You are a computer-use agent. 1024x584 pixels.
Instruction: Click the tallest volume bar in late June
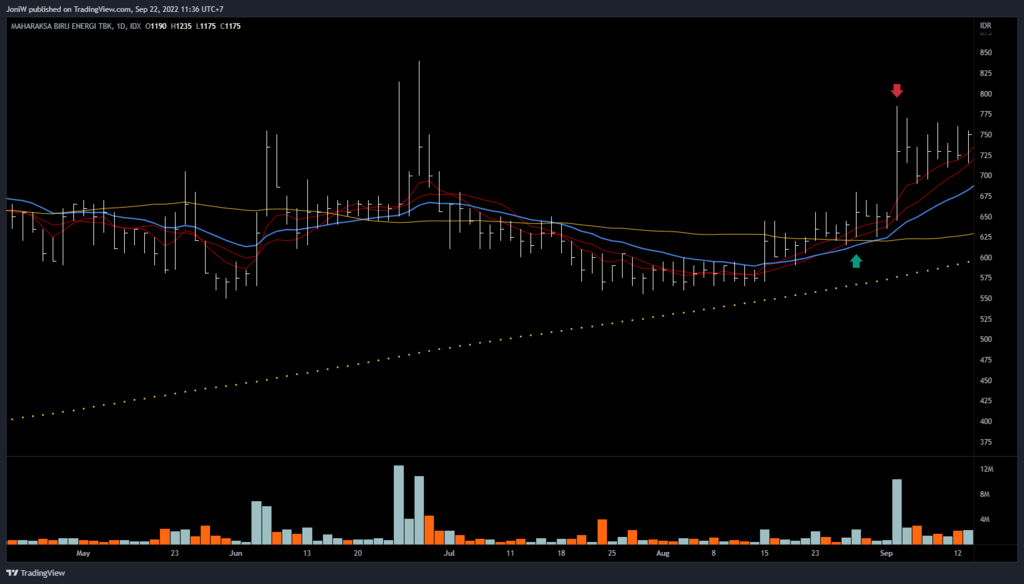399,505
